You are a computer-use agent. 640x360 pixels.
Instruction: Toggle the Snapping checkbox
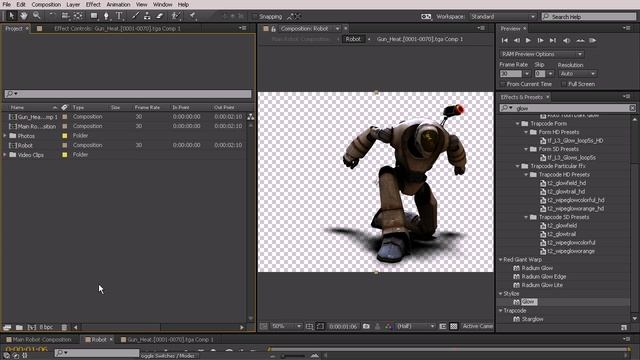point(255,17)
